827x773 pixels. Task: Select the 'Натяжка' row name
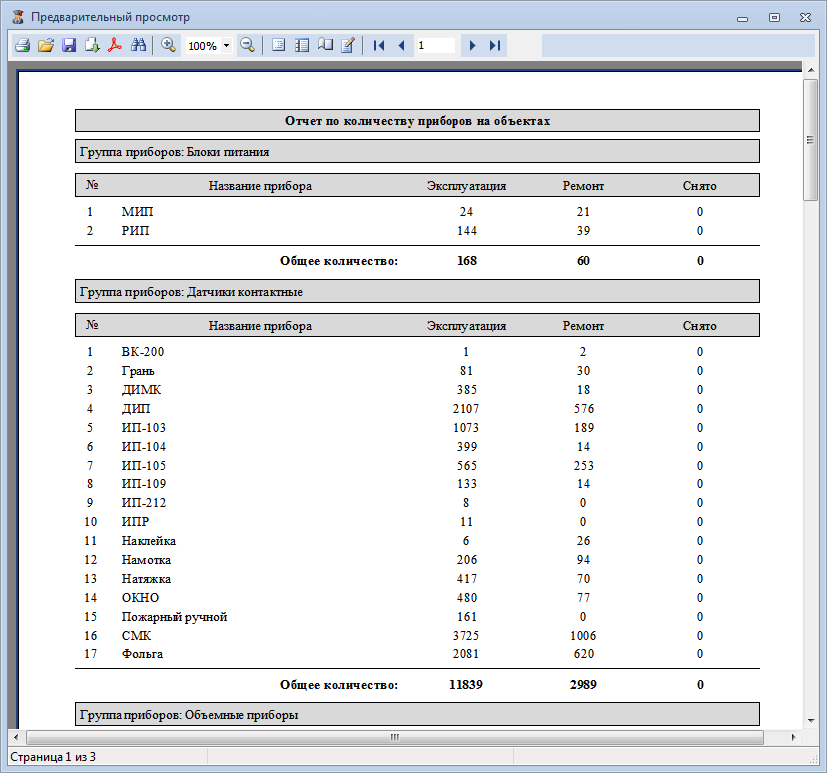[146, 578]
